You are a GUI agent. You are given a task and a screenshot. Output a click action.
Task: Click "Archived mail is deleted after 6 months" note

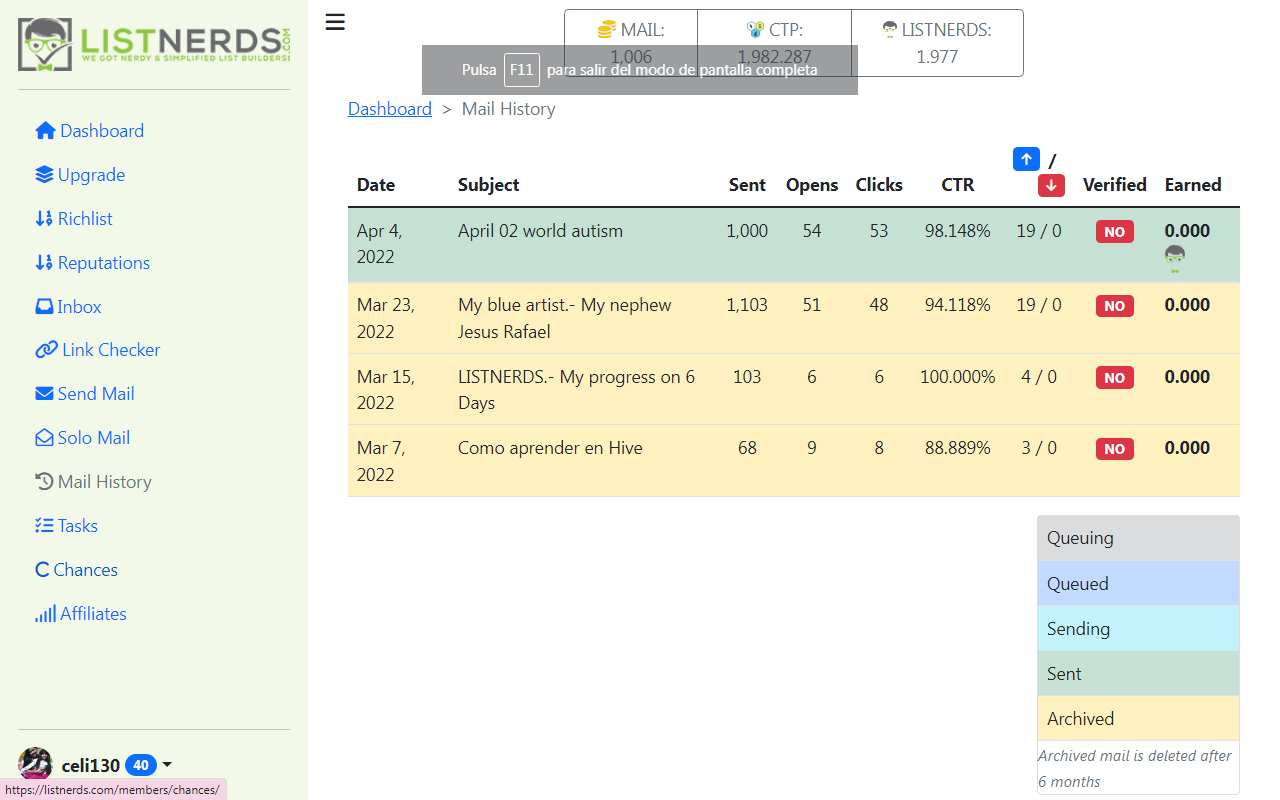pos(1135,769)
